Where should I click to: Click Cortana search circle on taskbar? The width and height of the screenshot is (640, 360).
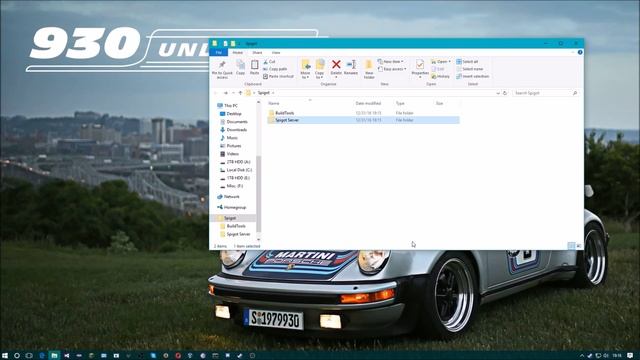[x=17, y=356]
